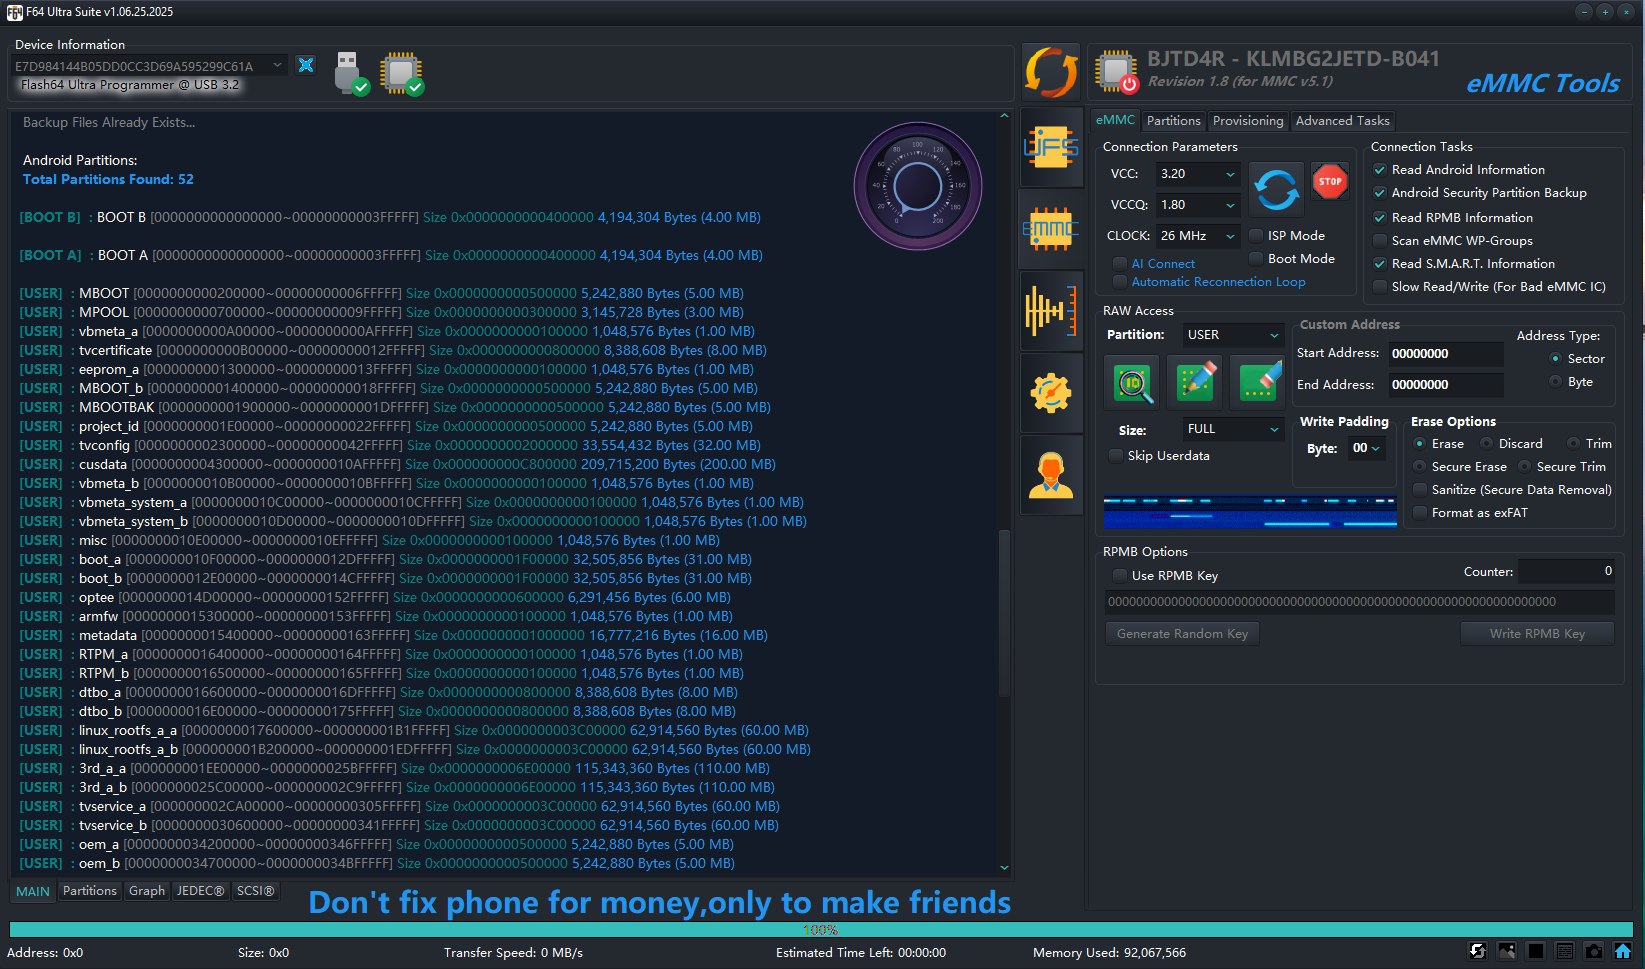1645x969 pixels.
Task: Click the red STOP sign icon
Action: pos(1330,182)
